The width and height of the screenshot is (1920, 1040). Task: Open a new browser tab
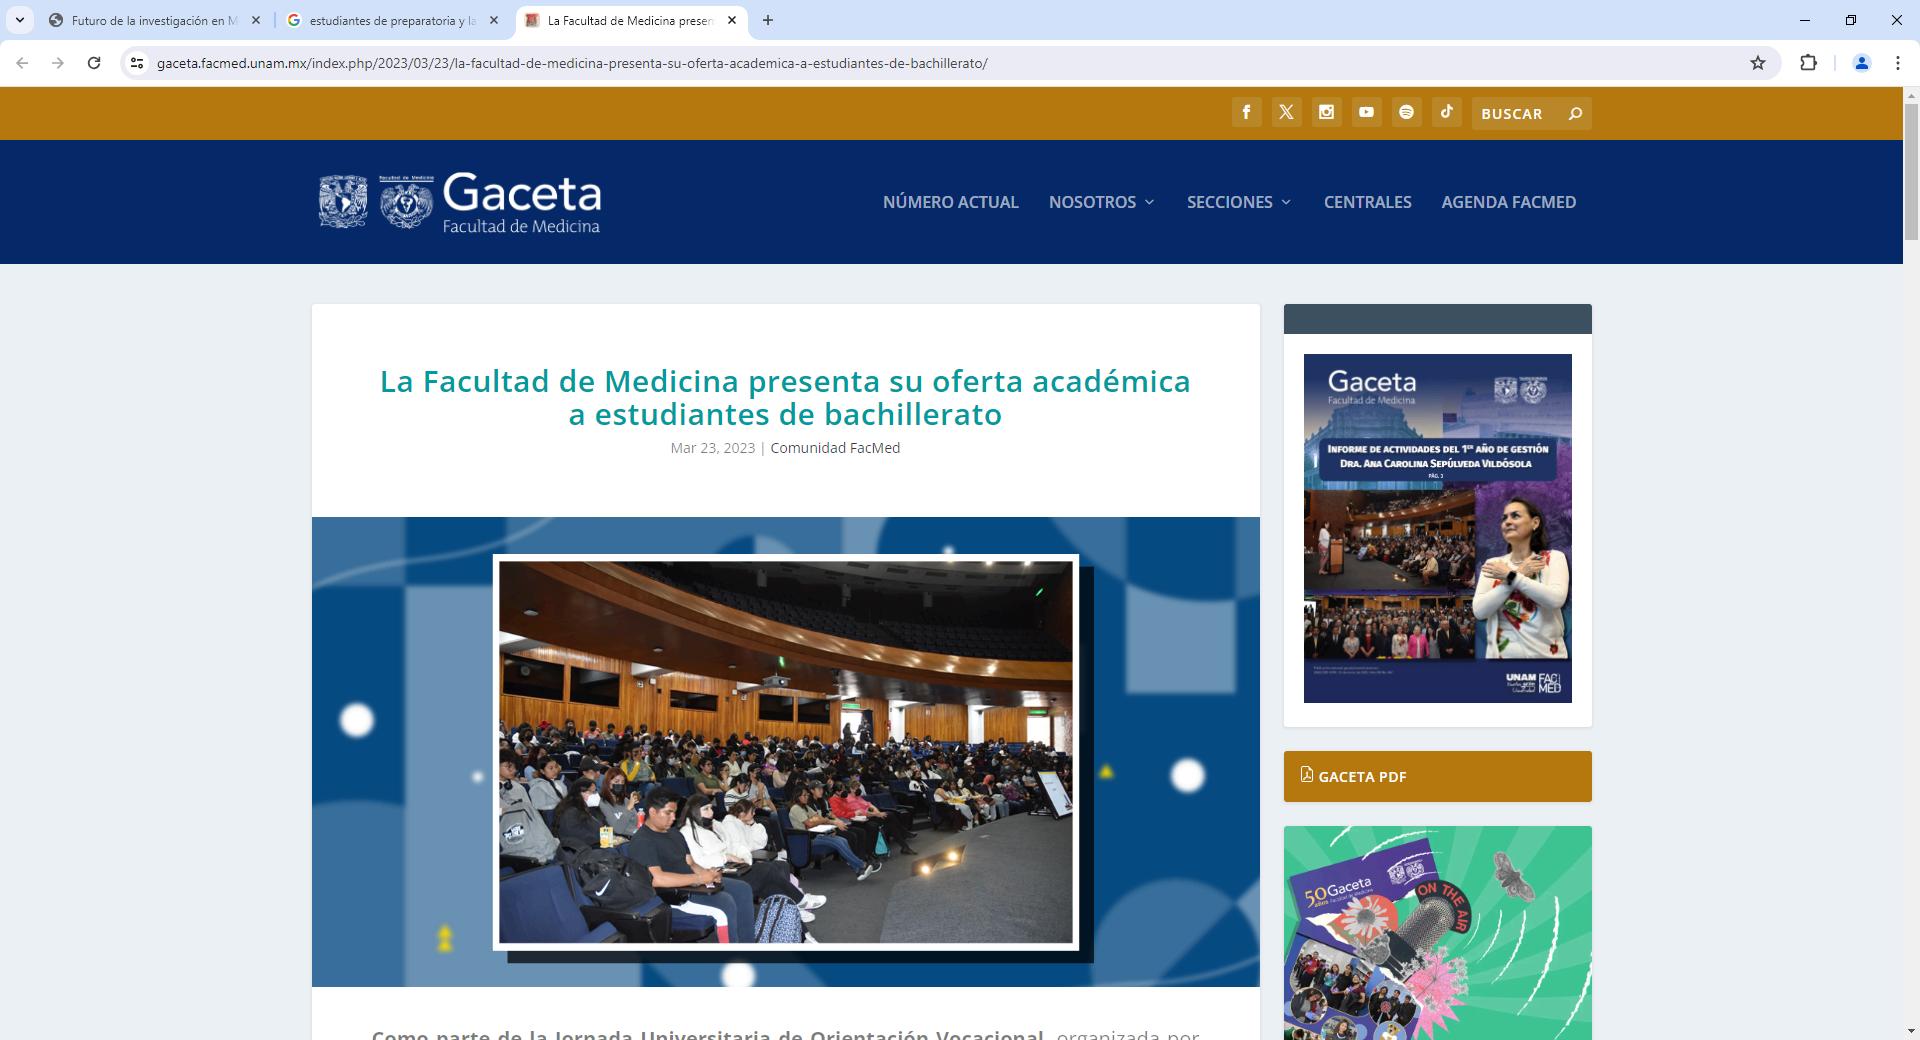pyautogui.click(x=767, y=20)
